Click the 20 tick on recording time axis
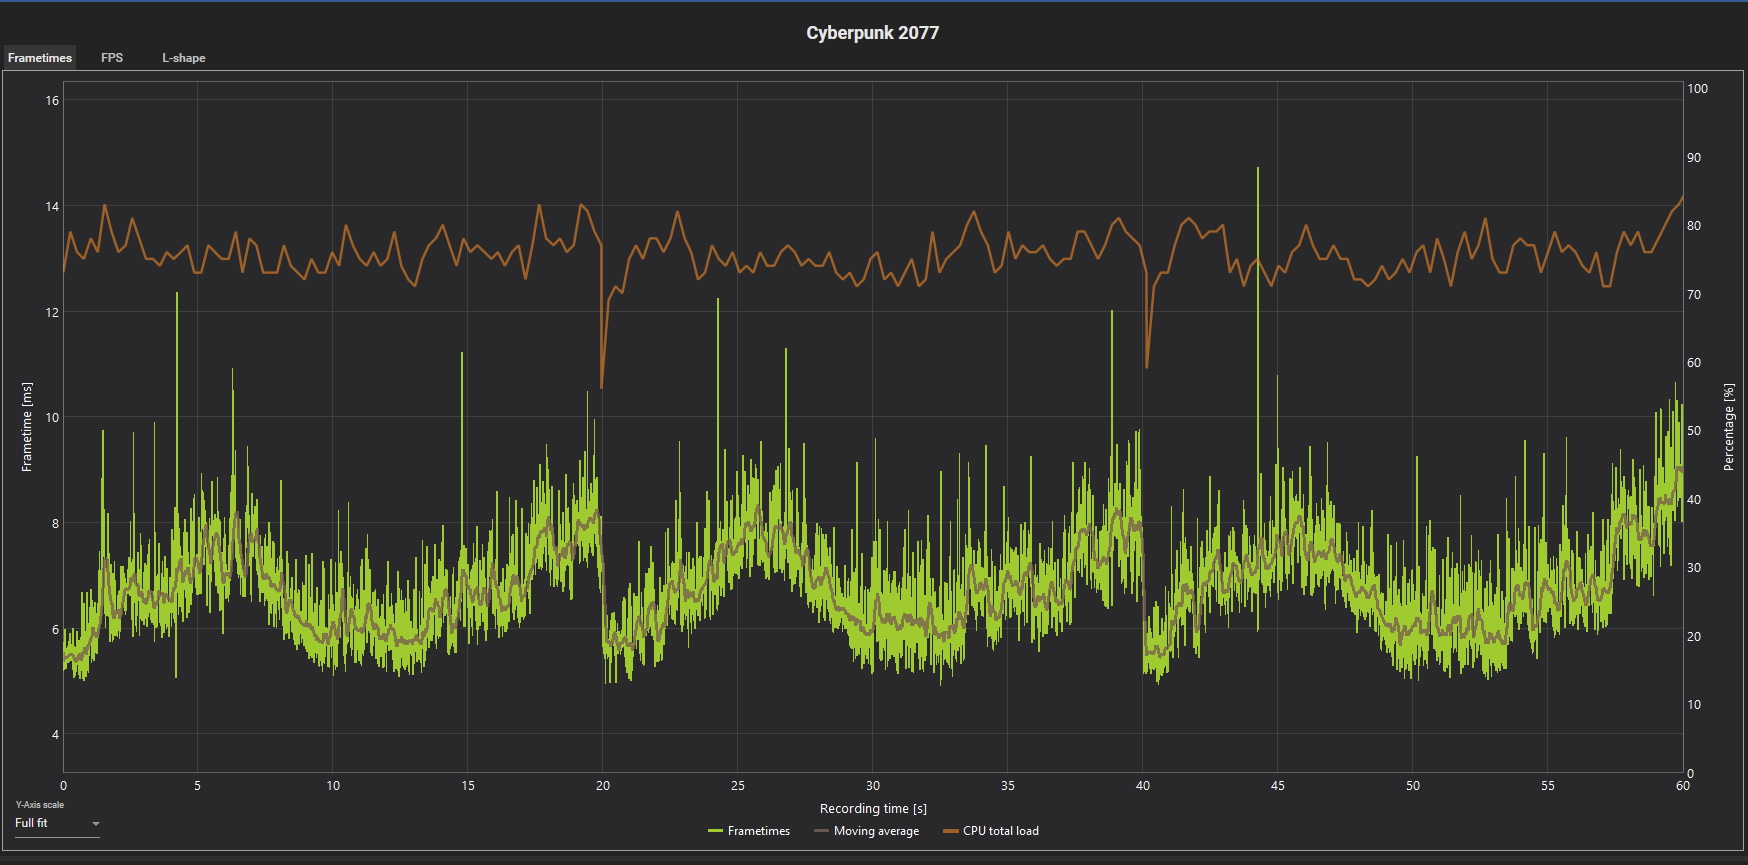Viewport: 1748px width, 865px height. click(603, 786)
